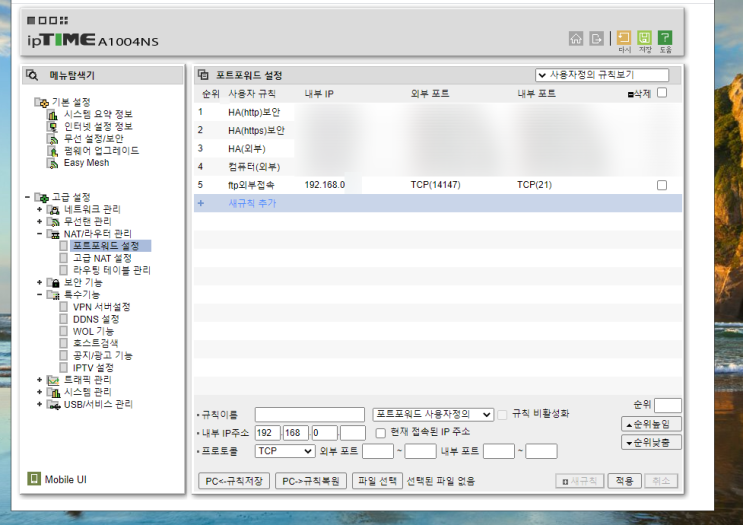743x525 pixels.
Task: Click the 시스템 요약 정보 icon
Action: tap(52, 114)
